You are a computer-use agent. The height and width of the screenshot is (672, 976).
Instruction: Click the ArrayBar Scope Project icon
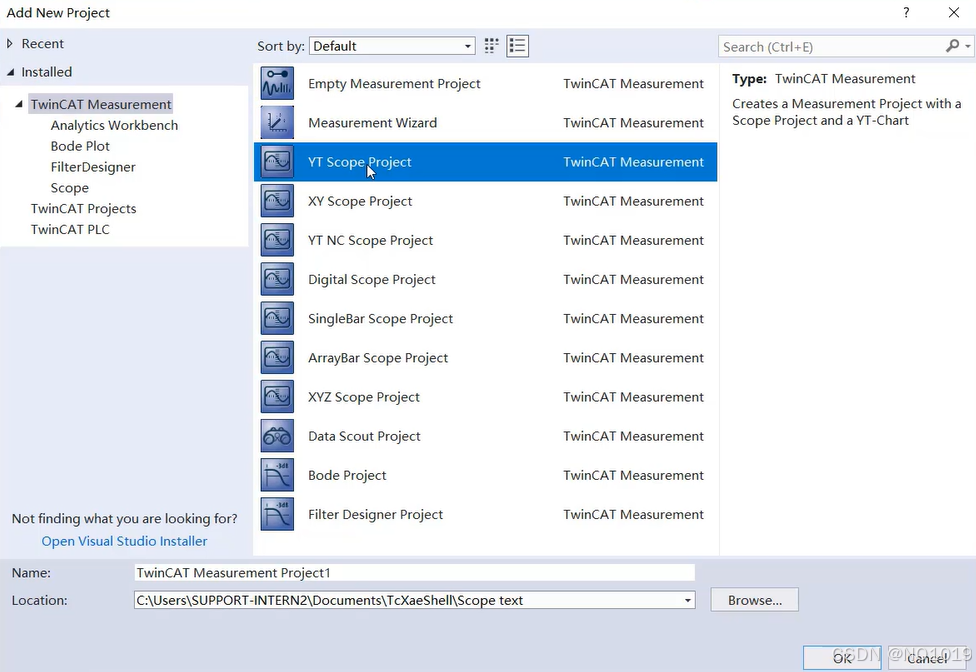click(277, 358)
